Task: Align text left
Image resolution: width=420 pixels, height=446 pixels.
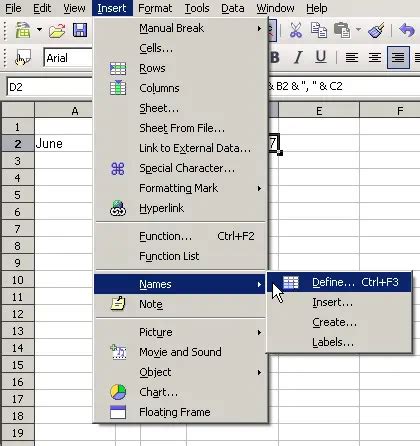Action: [x=352, y=58]
